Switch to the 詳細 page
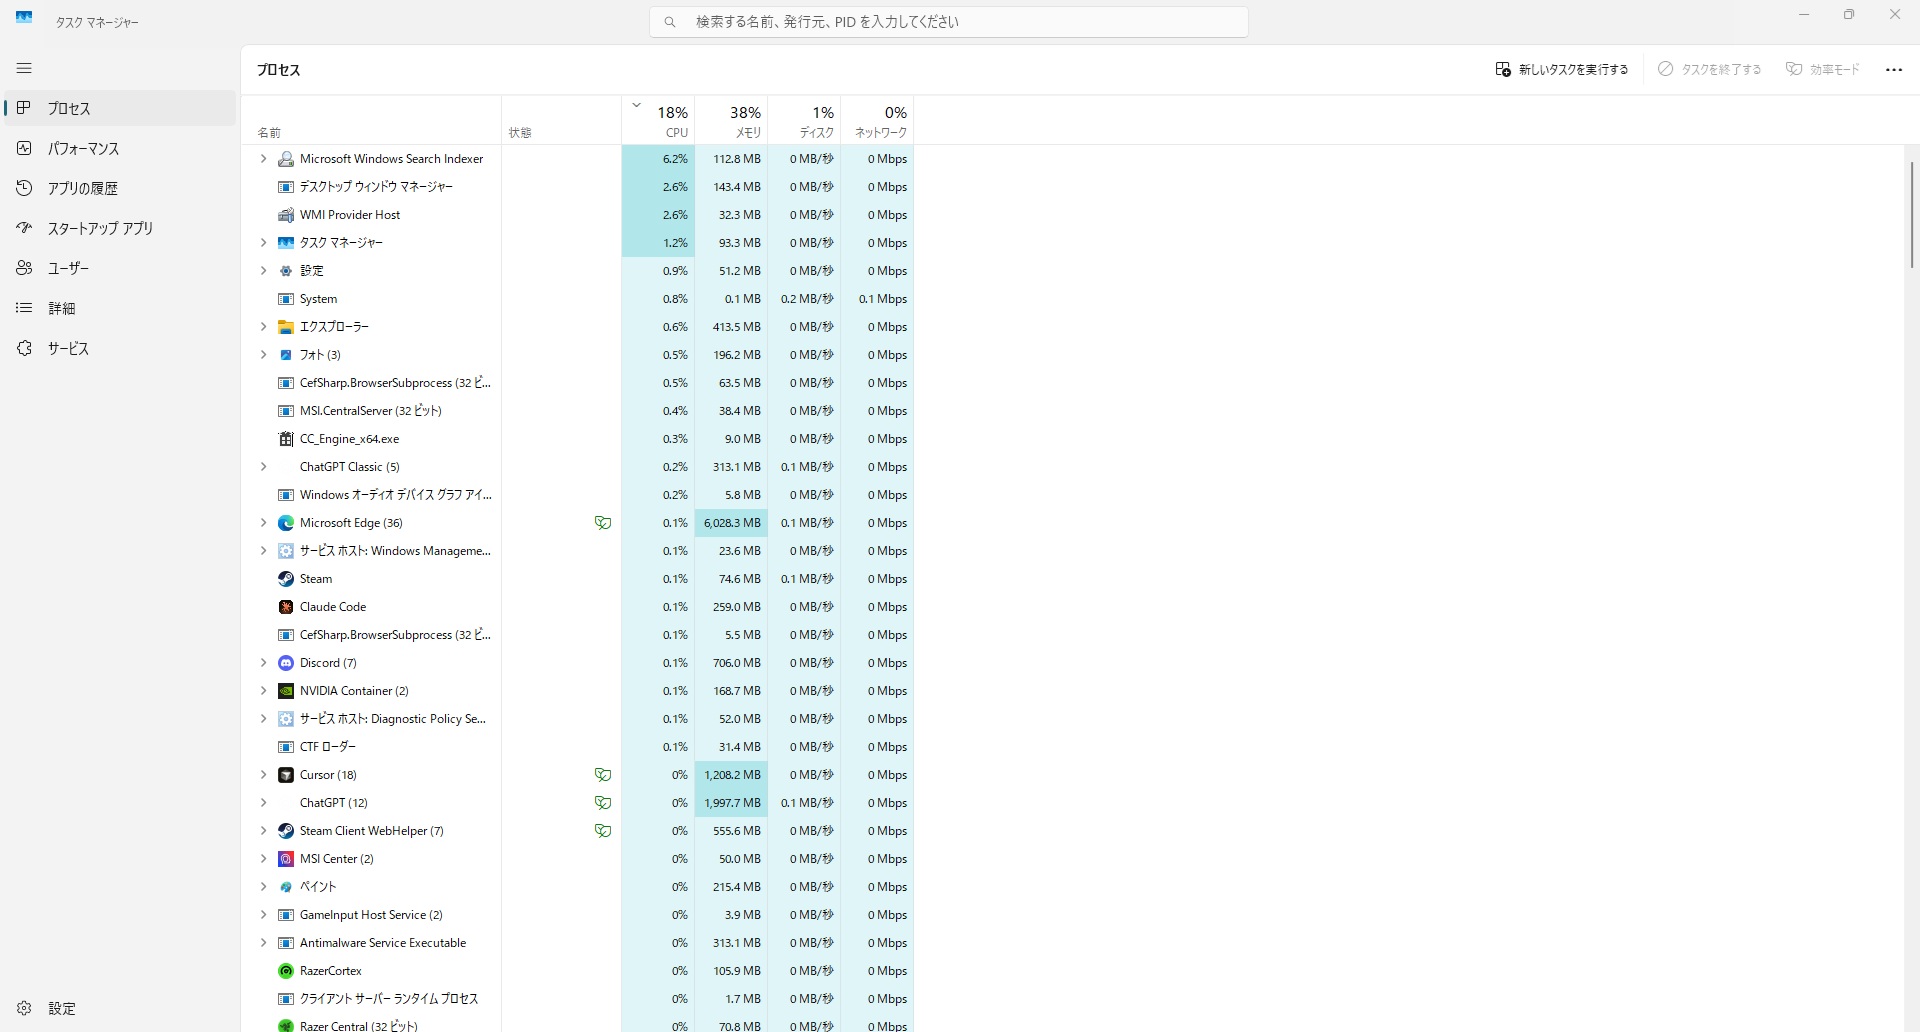The width and height of the screenshot is (1920, 1032). click(x=120, y=308)
